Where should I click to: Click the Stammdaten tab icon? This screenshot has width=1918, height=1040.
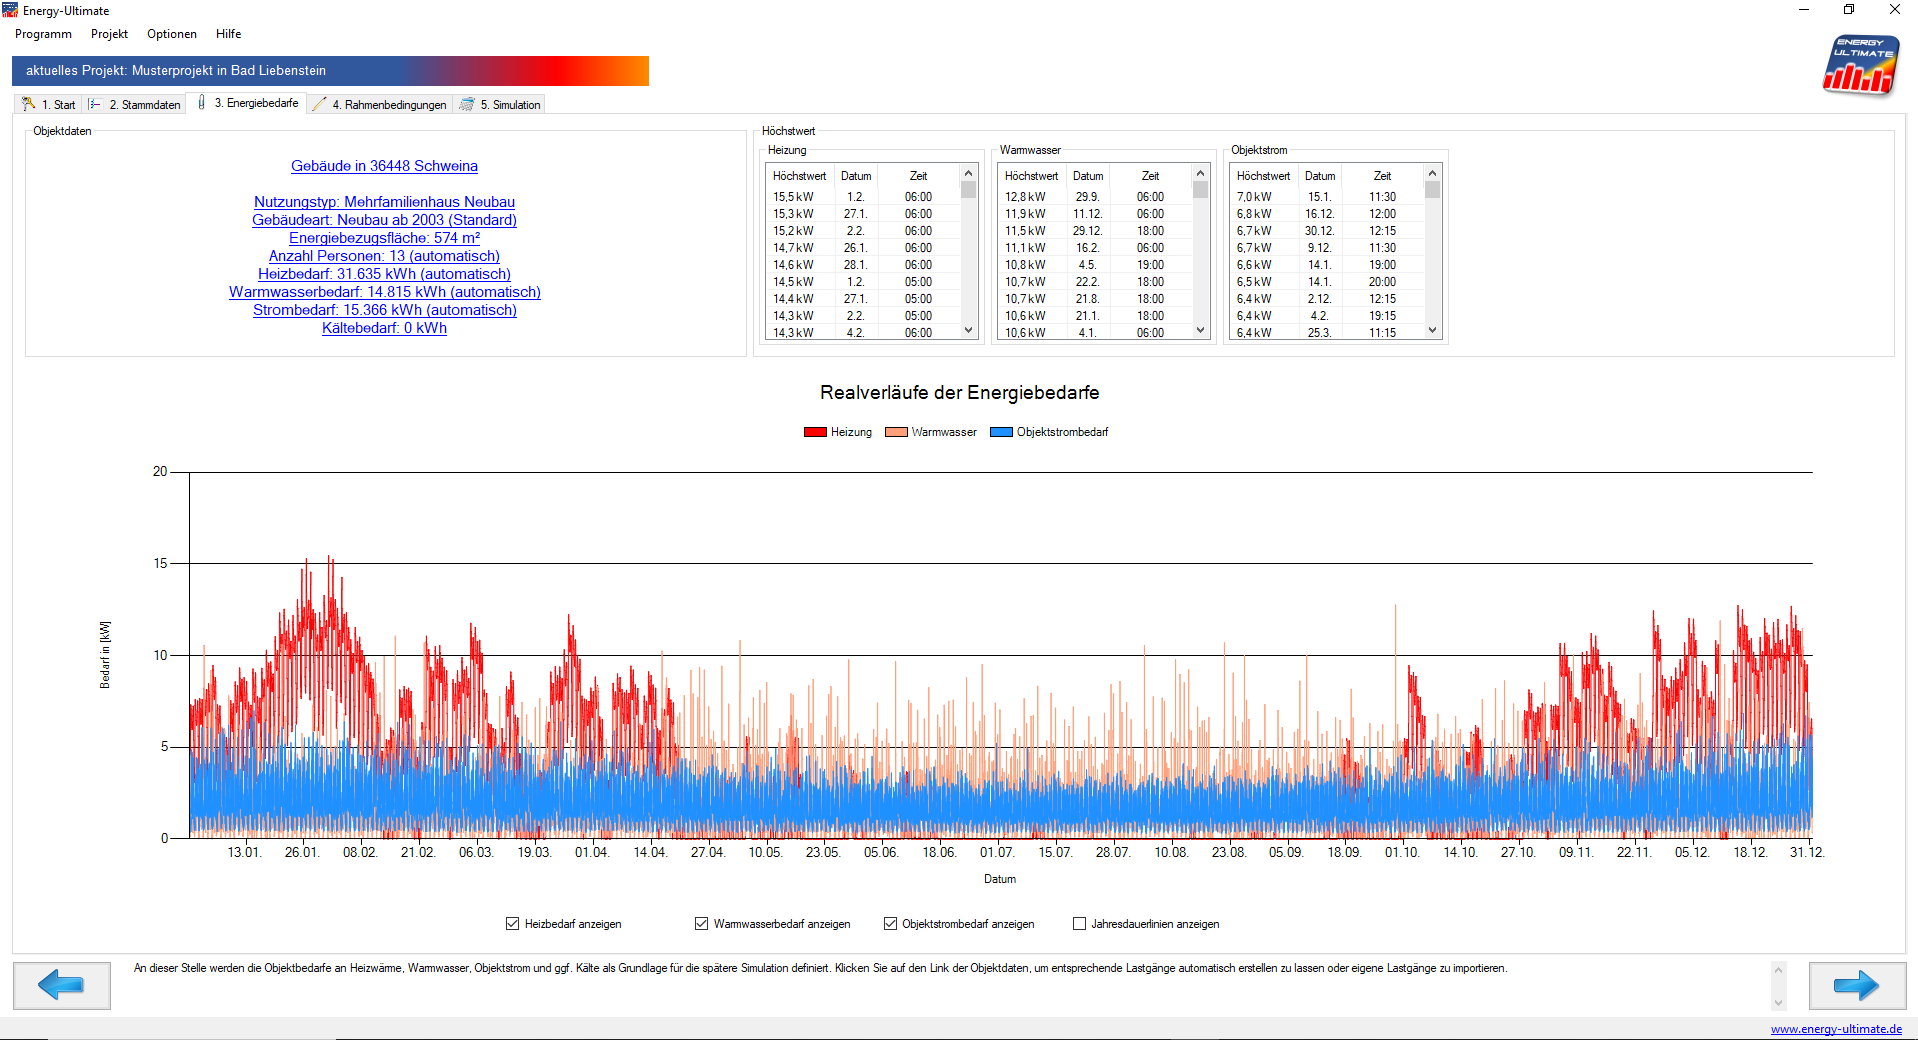coord(95,104)
